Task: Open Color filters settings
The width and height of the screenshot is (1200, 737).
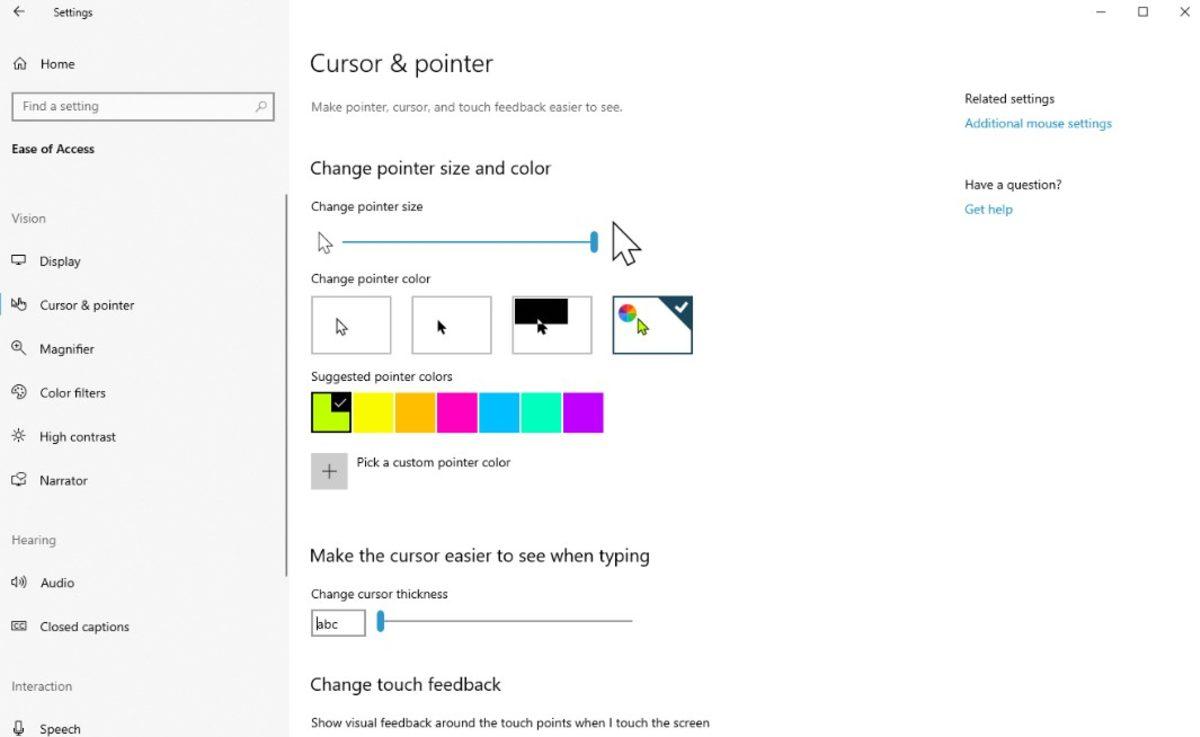Action: pyautogui.click(x=71, y=392)
